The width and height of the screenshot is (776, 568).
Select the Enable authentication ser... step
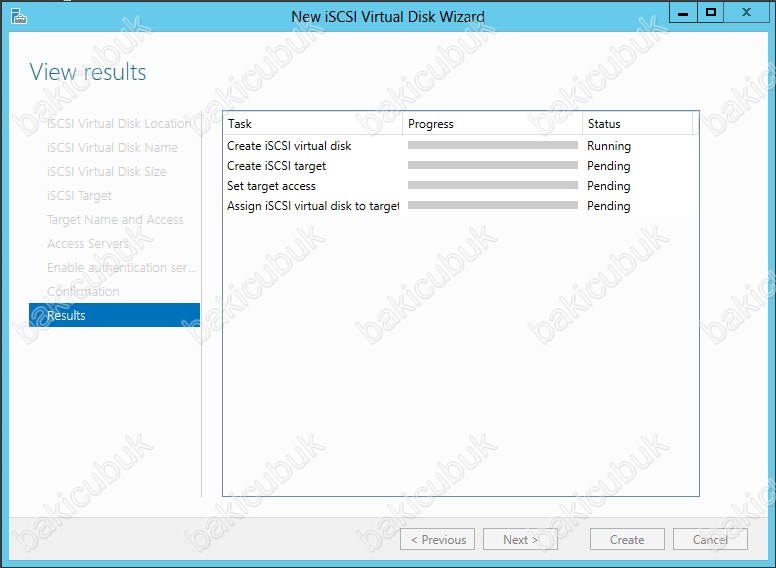[x=121, y=268]
